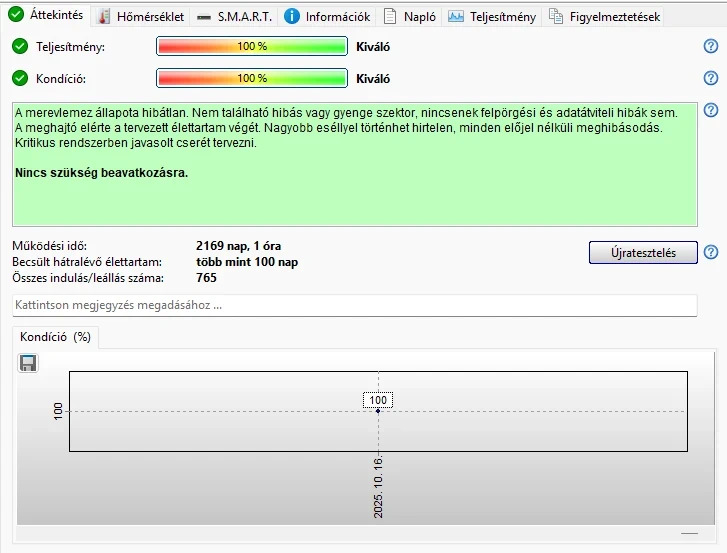Click the 'Összes indulás/leállás száma:' label

pos(88,278)
